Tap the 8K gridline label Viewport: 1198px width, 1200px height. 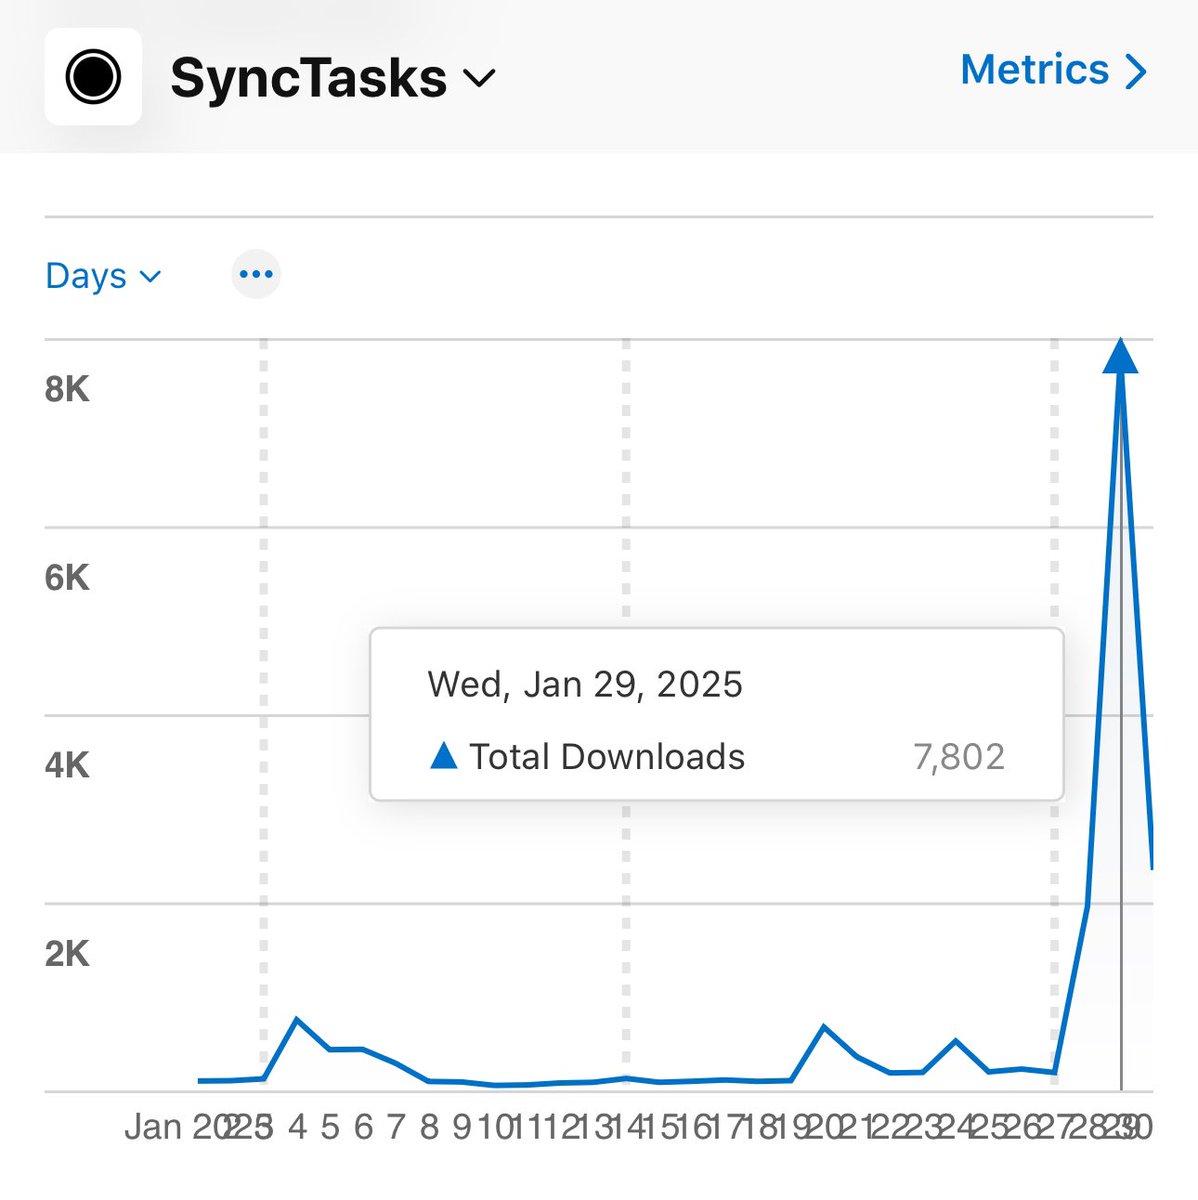pos(67,389)
